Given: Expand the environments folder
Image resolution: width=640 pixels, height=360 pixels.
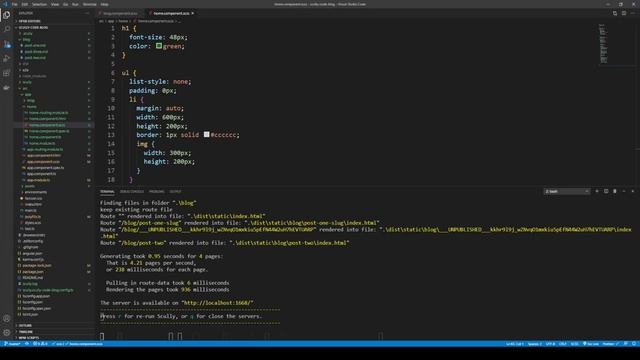Looking at the screenshot, I should pyautogui.click(x=36, y=192).
